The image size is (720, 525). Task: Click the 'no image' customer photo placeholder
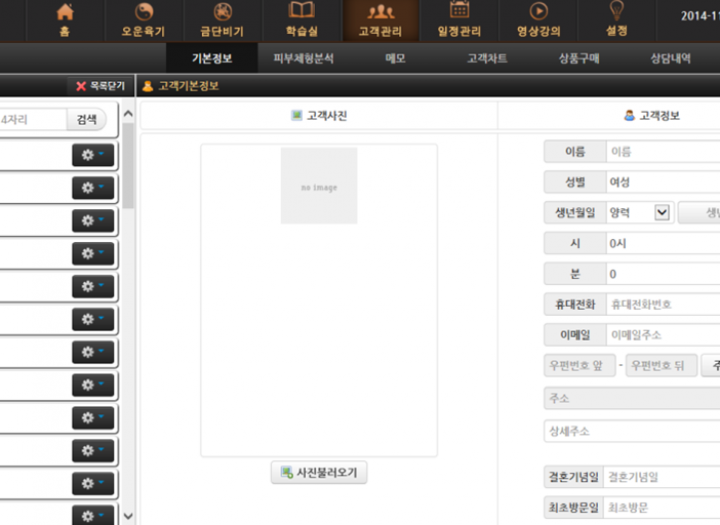click(x=318, y=186)
